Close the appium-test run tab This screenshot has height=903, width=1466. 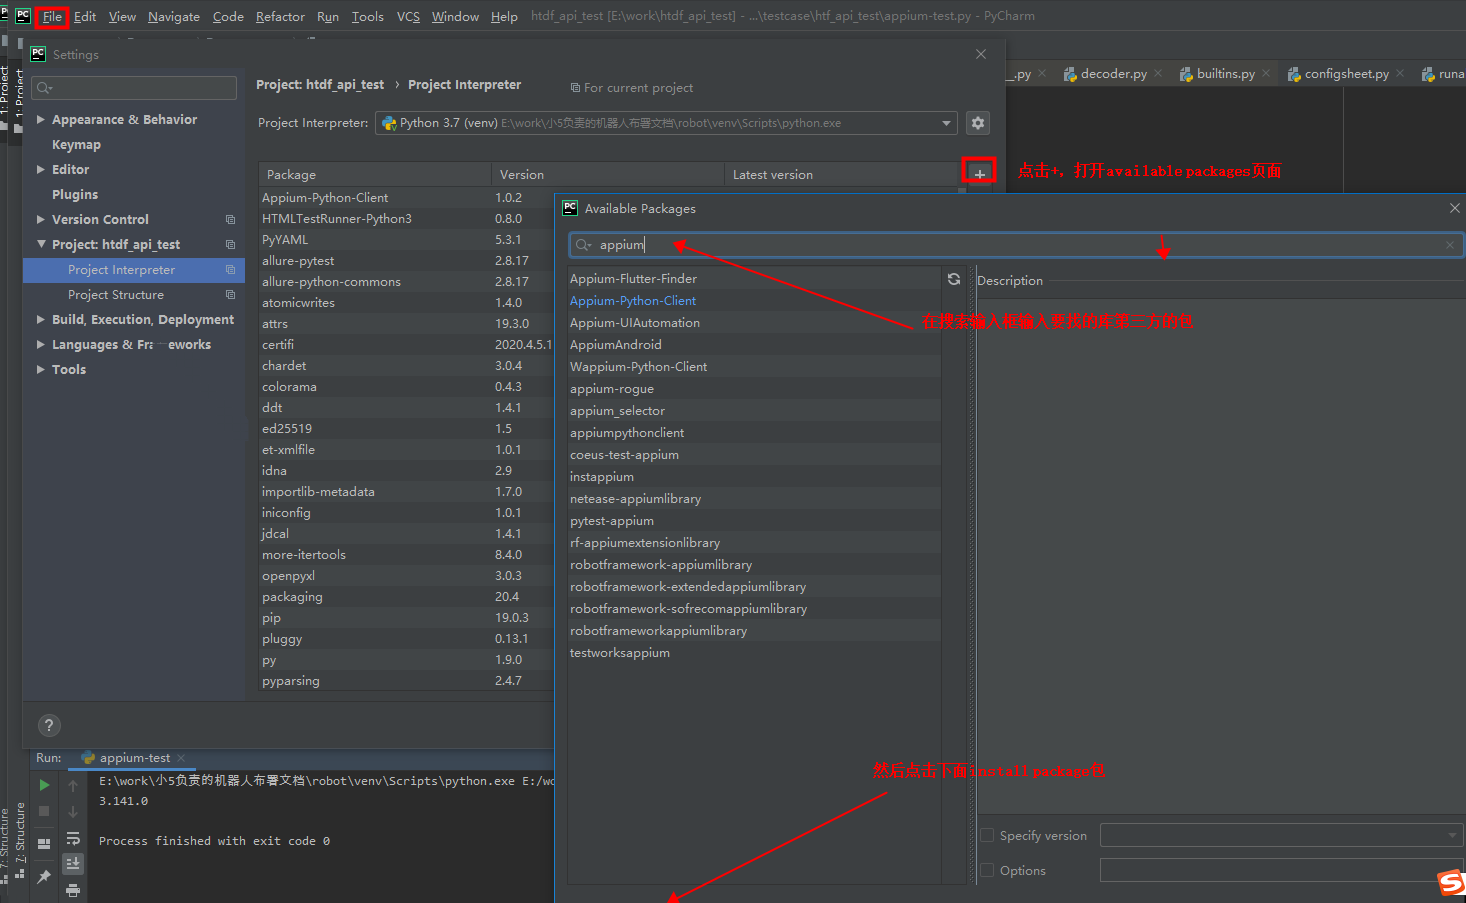(x=181, y=758)
